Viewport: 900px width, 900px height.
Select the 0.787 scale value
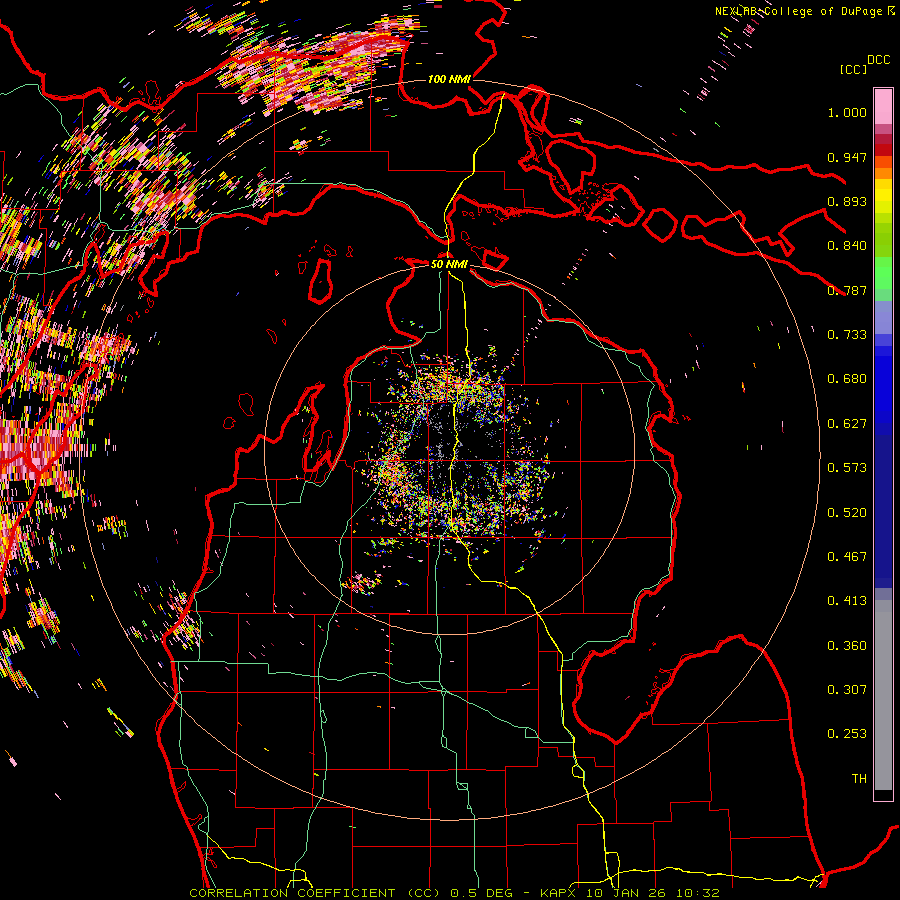pyautogui.click(x=847, y=290)
